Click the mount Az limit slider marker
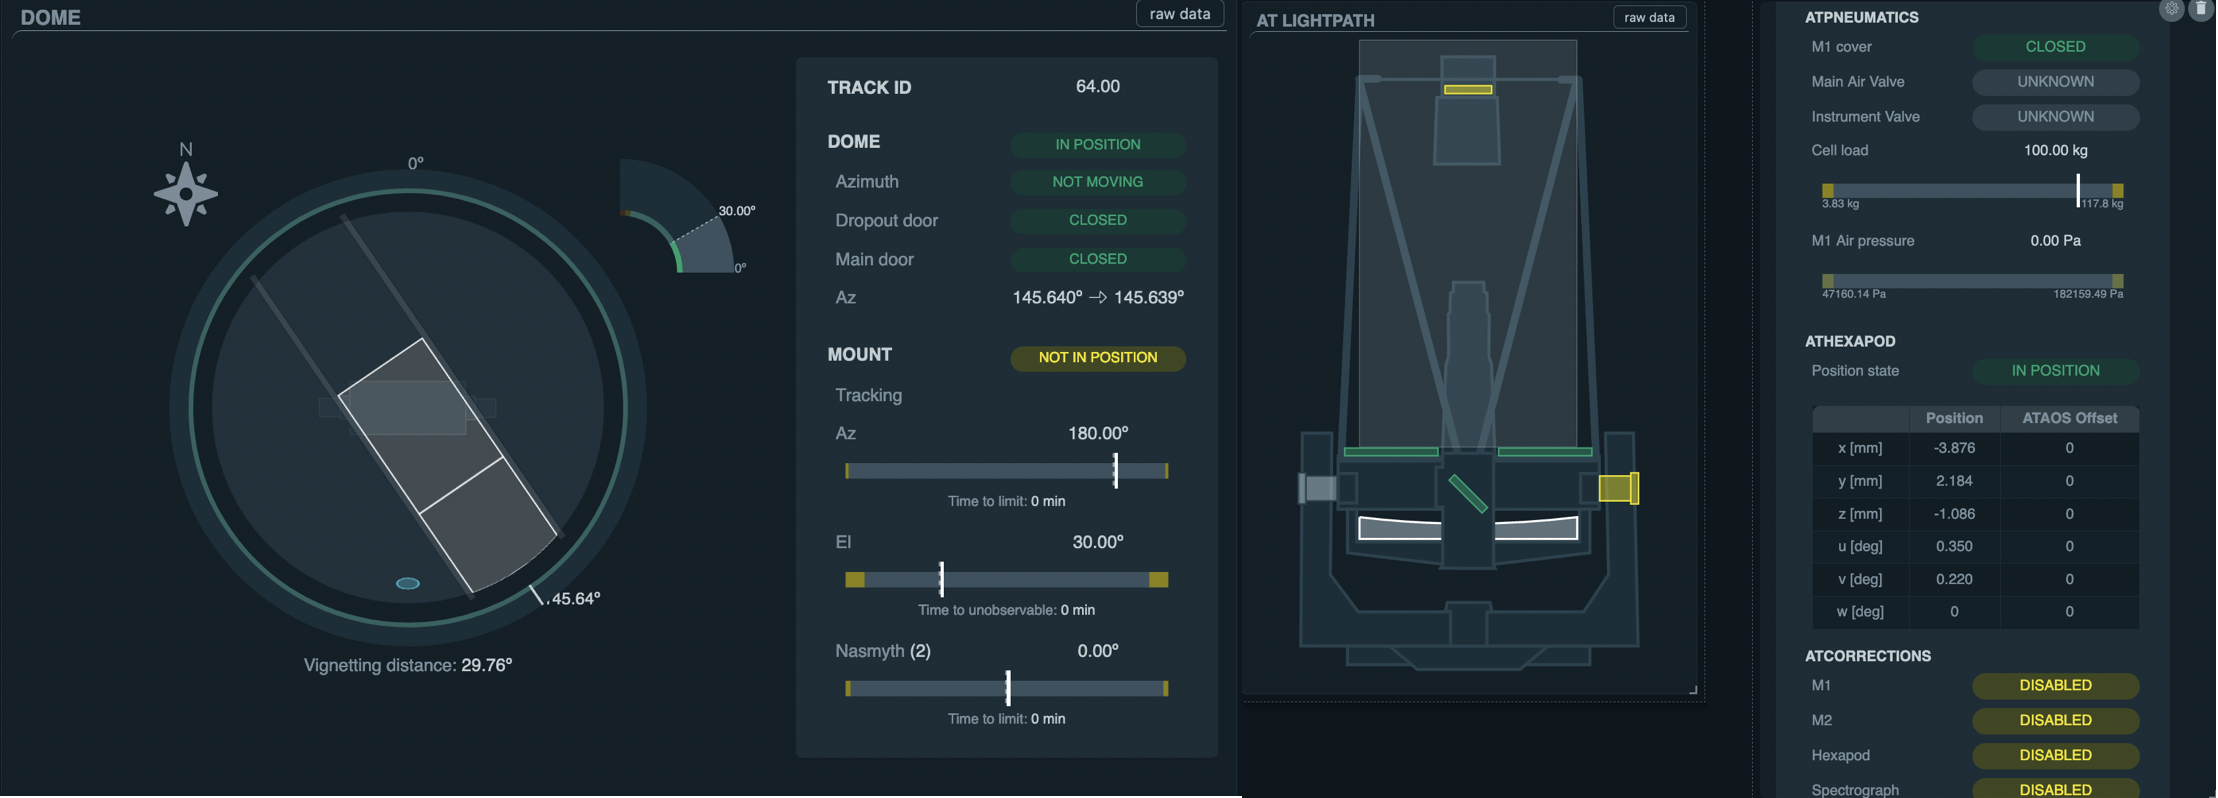 click(1115, 470)
